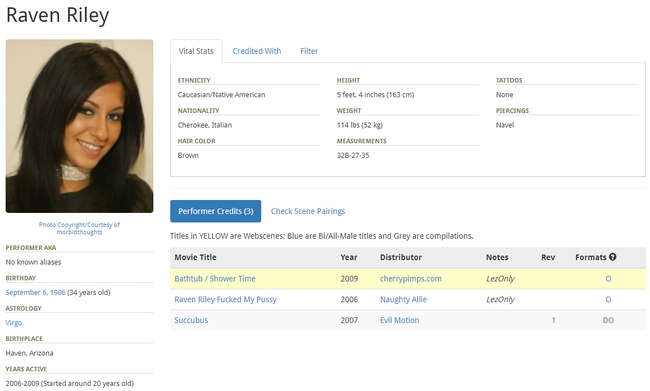Screen dimensions: 650x391
Task: Click the performer profile photo
Action: coord(80,126)
